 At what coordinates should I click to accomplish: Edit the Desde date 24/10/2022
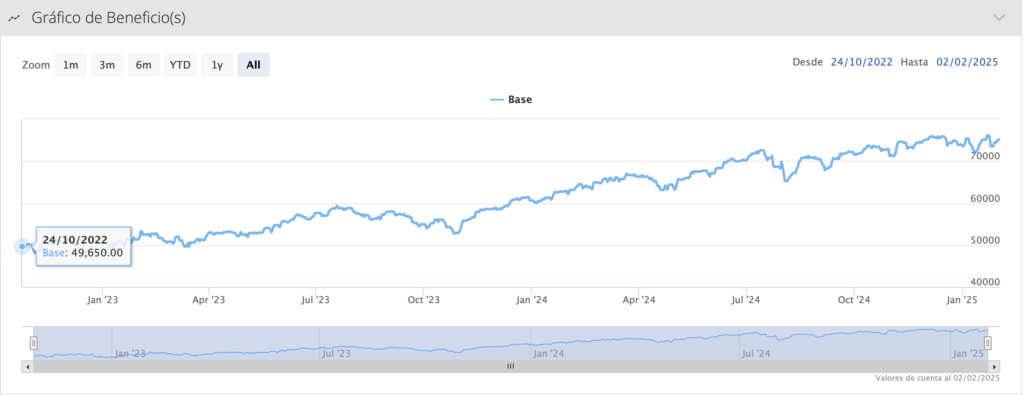pyautogui.click(x=861, y=62)
